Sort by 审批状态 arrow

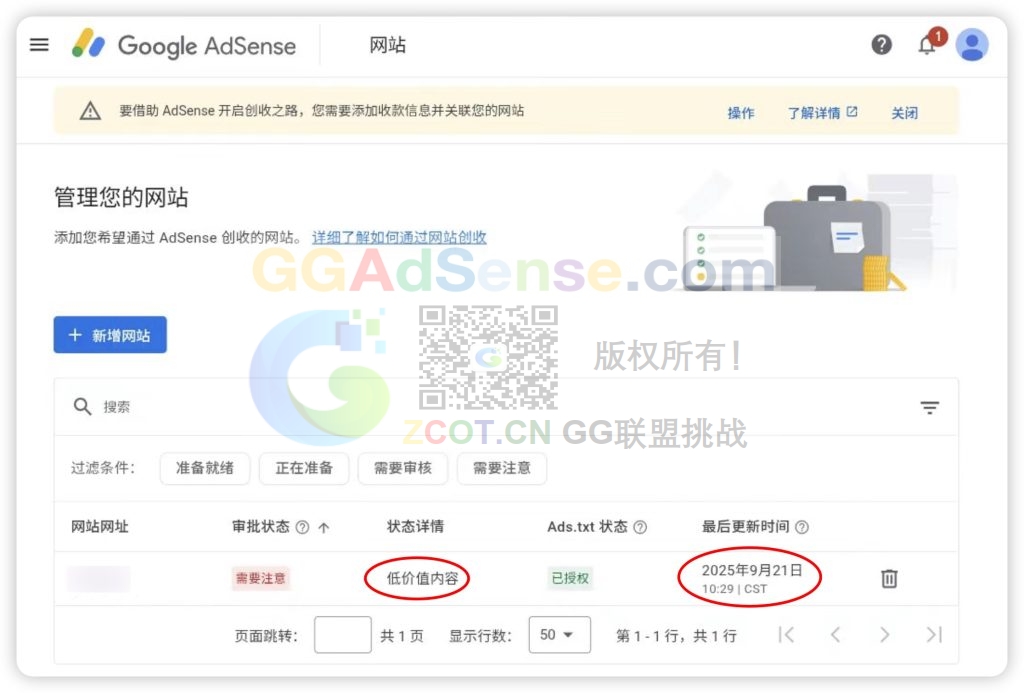[324, 527]
